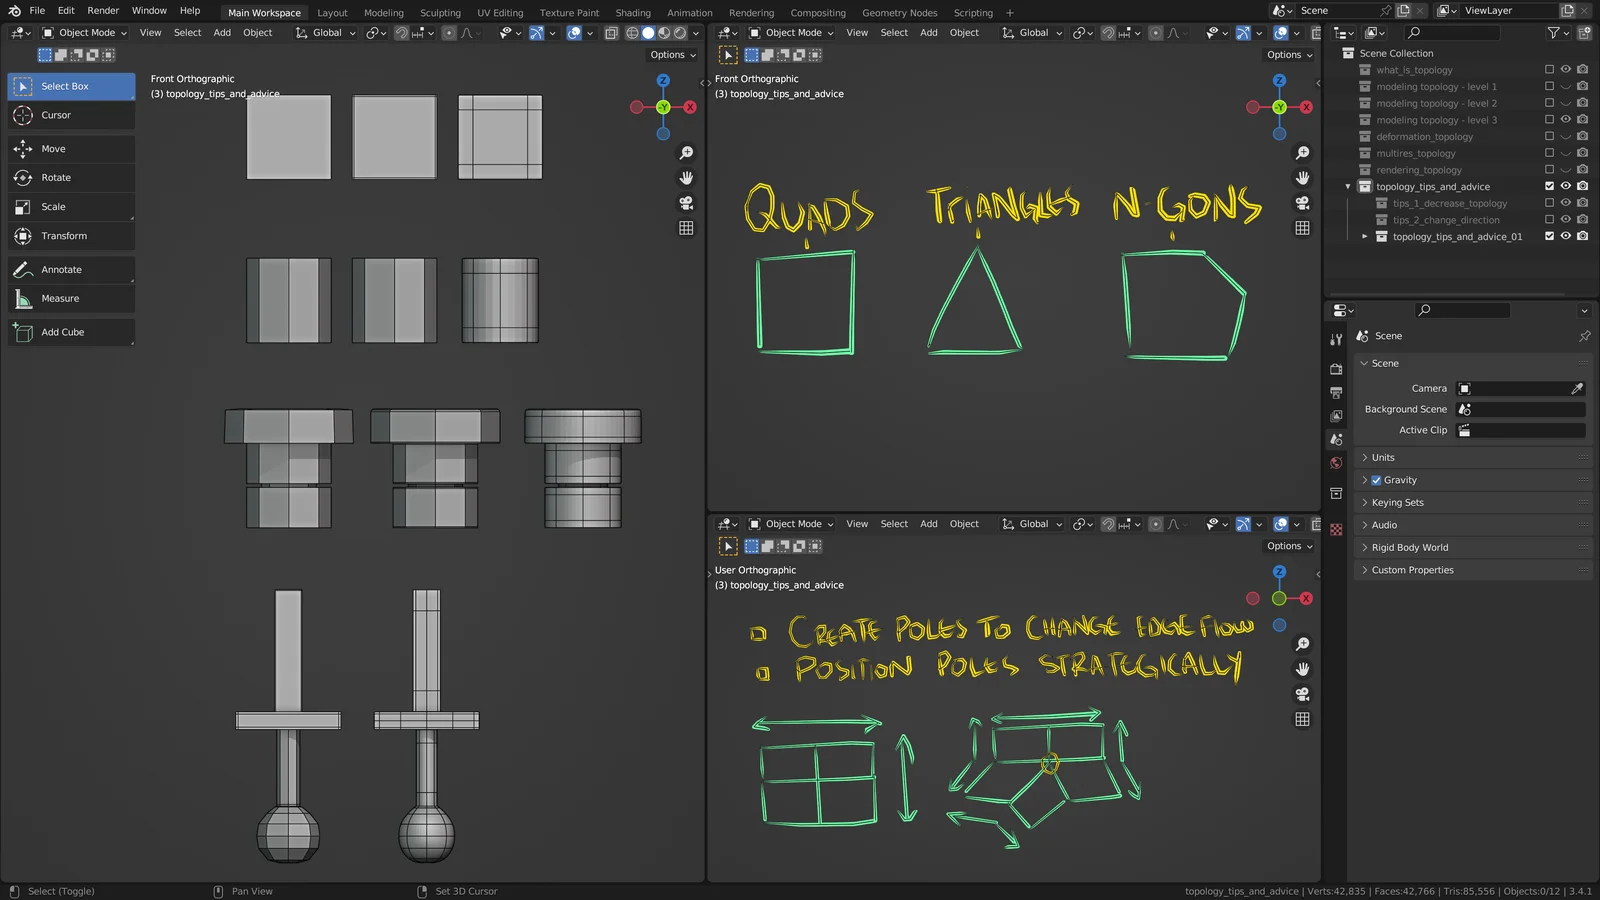
Task: Click the search field in the Properties panel
Action: pos(1461,310)
